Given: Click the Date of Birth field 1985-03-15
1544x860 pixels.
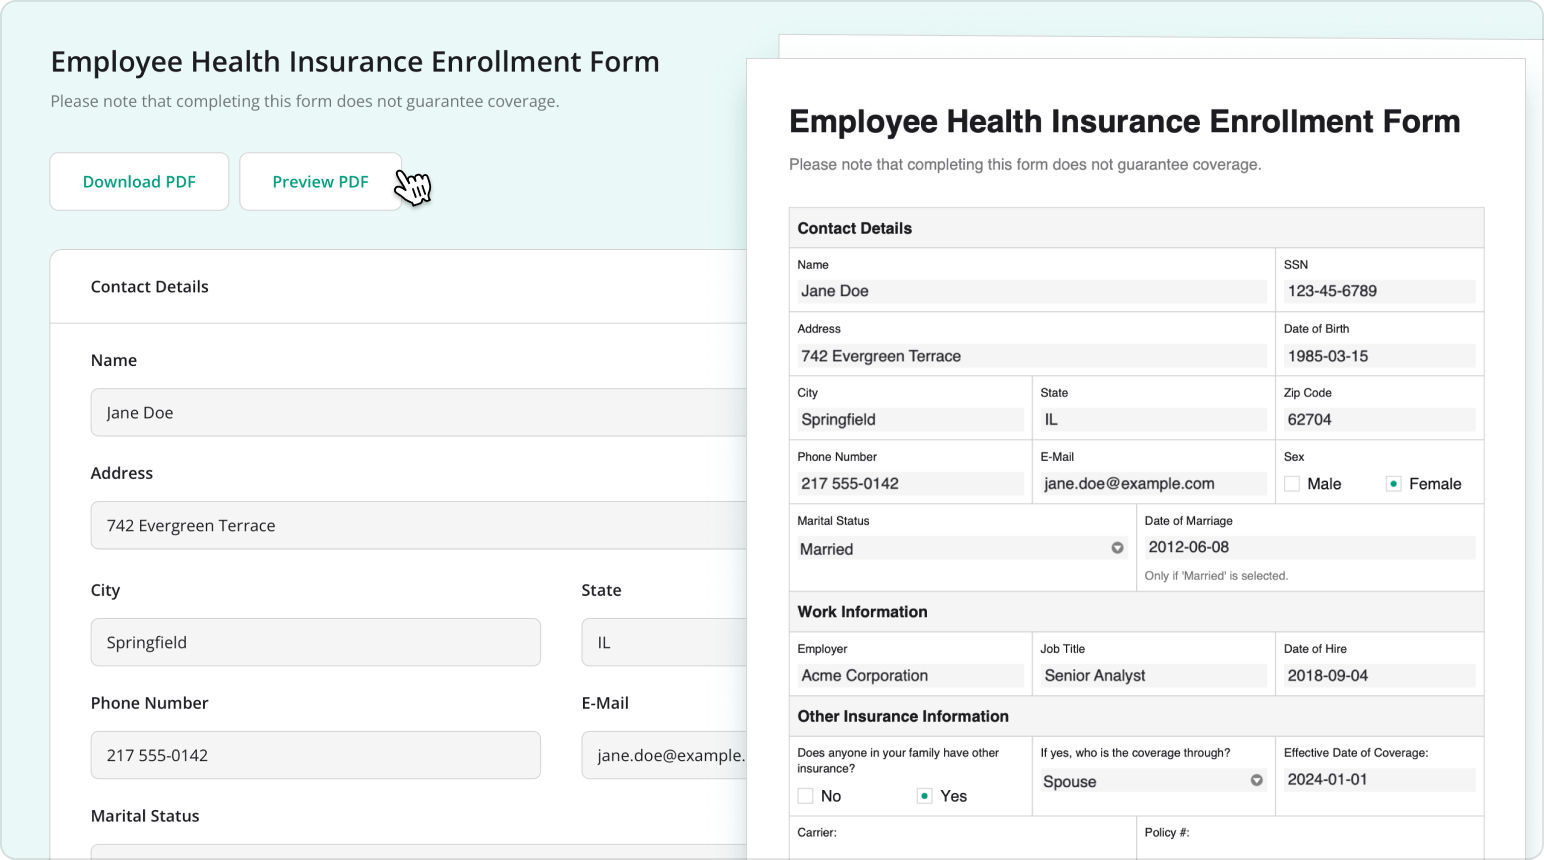Looking at the screenshot, I should pos(1379,356).
